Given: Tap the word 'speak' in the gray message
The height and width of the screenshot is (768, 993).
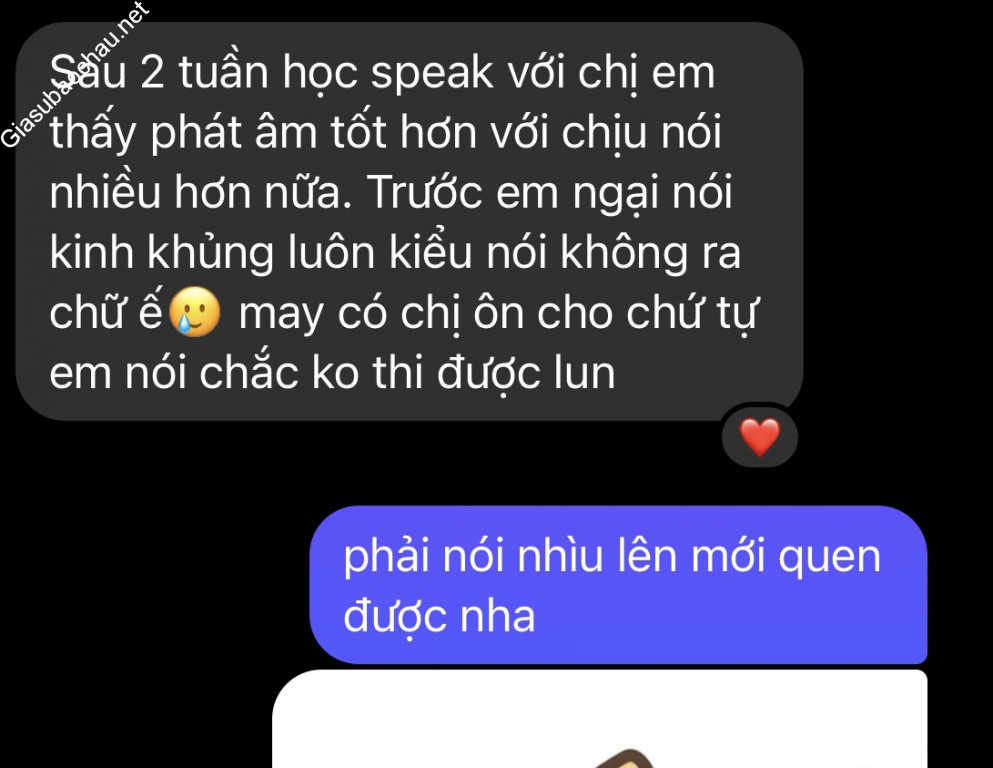Looking at the screenshot, I should coord(432,73).
